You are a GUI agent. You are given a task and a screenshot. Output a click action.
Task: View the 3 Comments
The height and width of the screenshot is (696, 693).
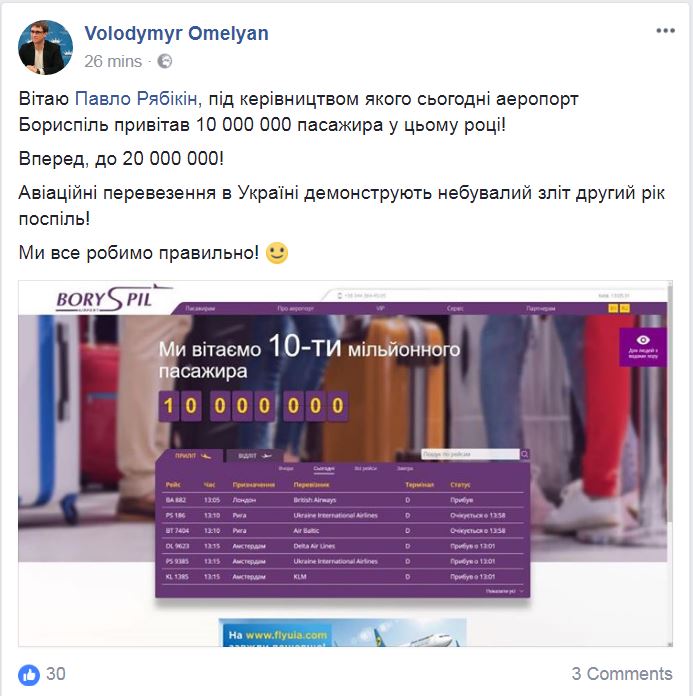pos(622,674)
